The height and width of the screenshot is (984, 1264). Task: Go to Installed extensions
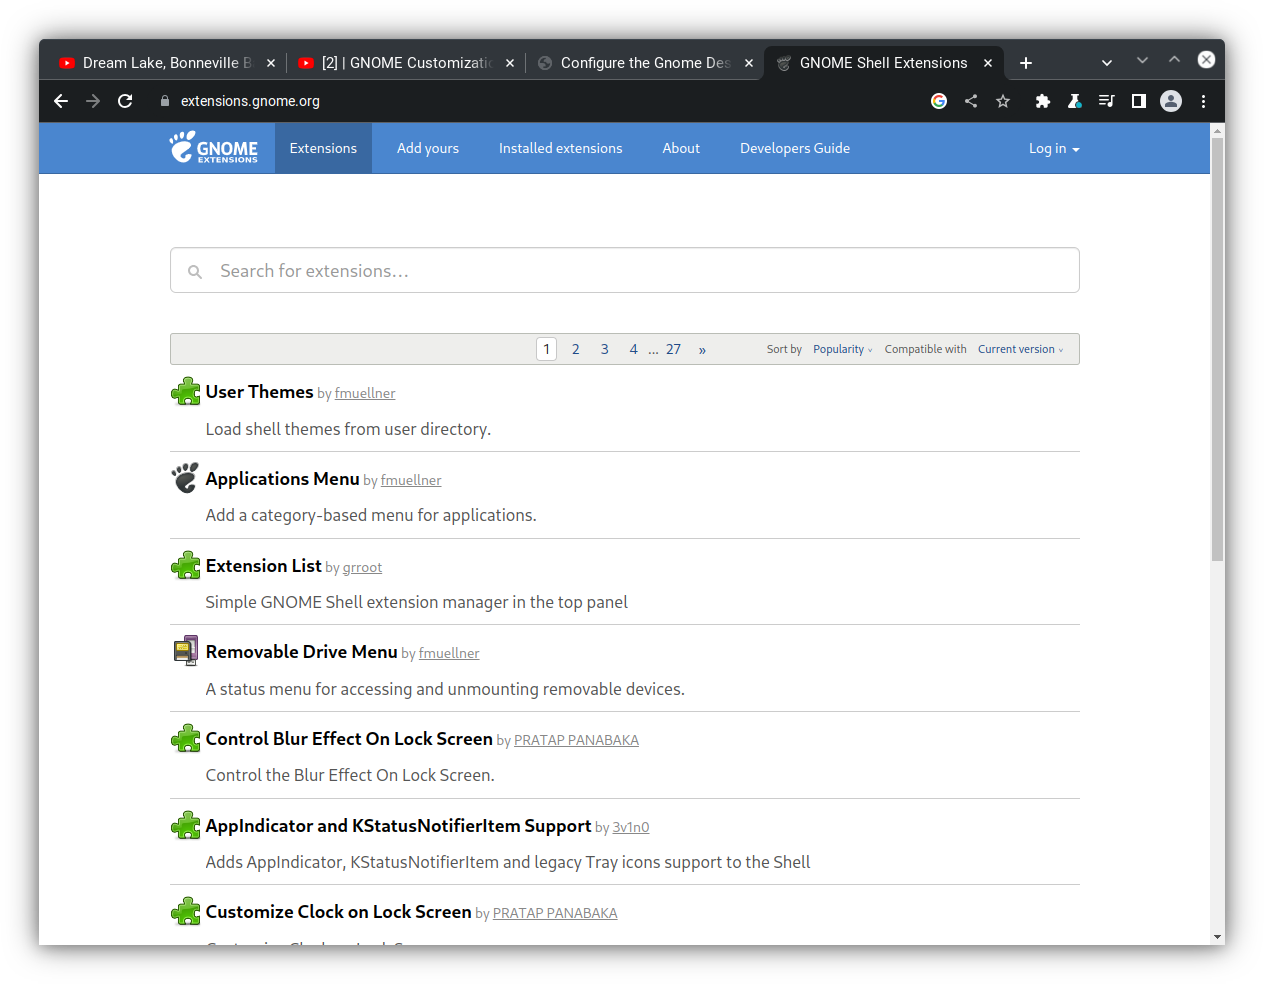(560, 148)
